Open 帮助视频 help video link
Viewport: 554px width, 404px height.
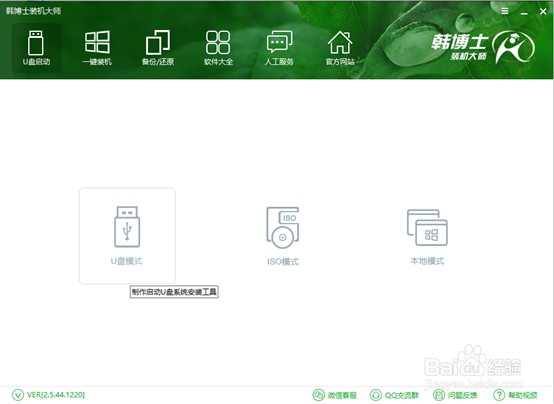(x=523, y=395)
